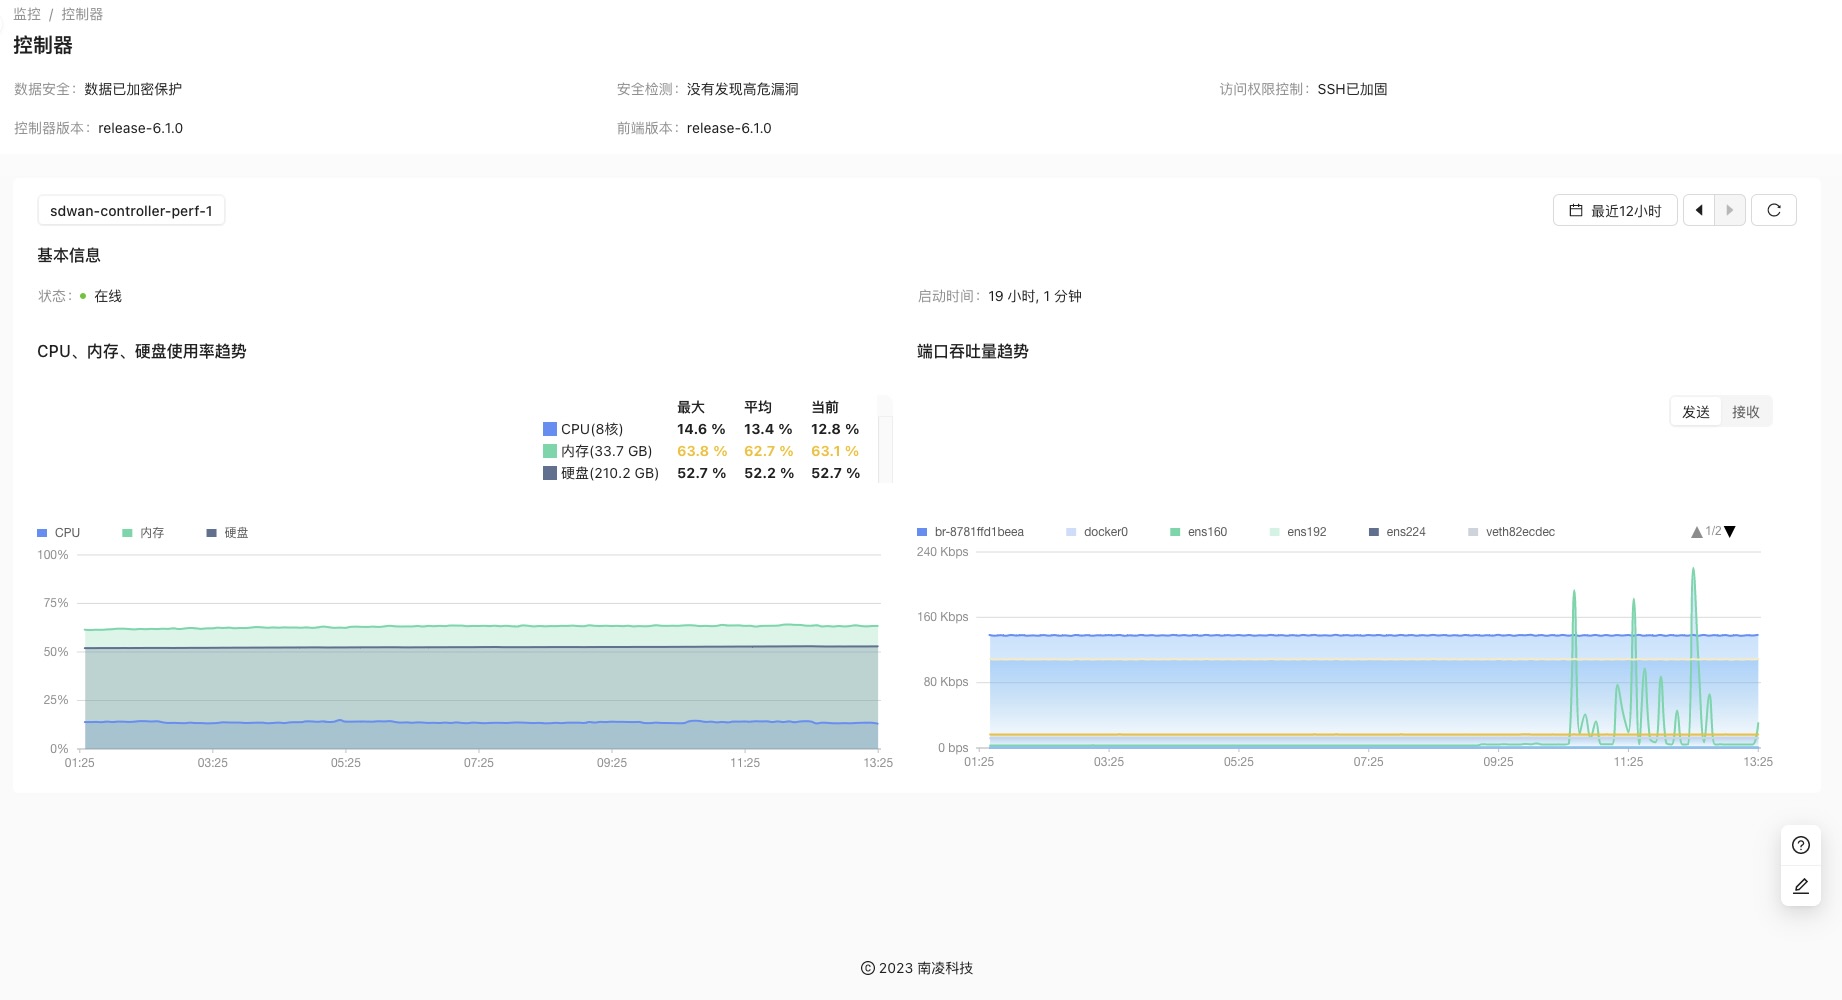Toggle br-8781ffd1beea series in throughput legend
This screenshot has height=1000, width=1842.
(970, 532)
